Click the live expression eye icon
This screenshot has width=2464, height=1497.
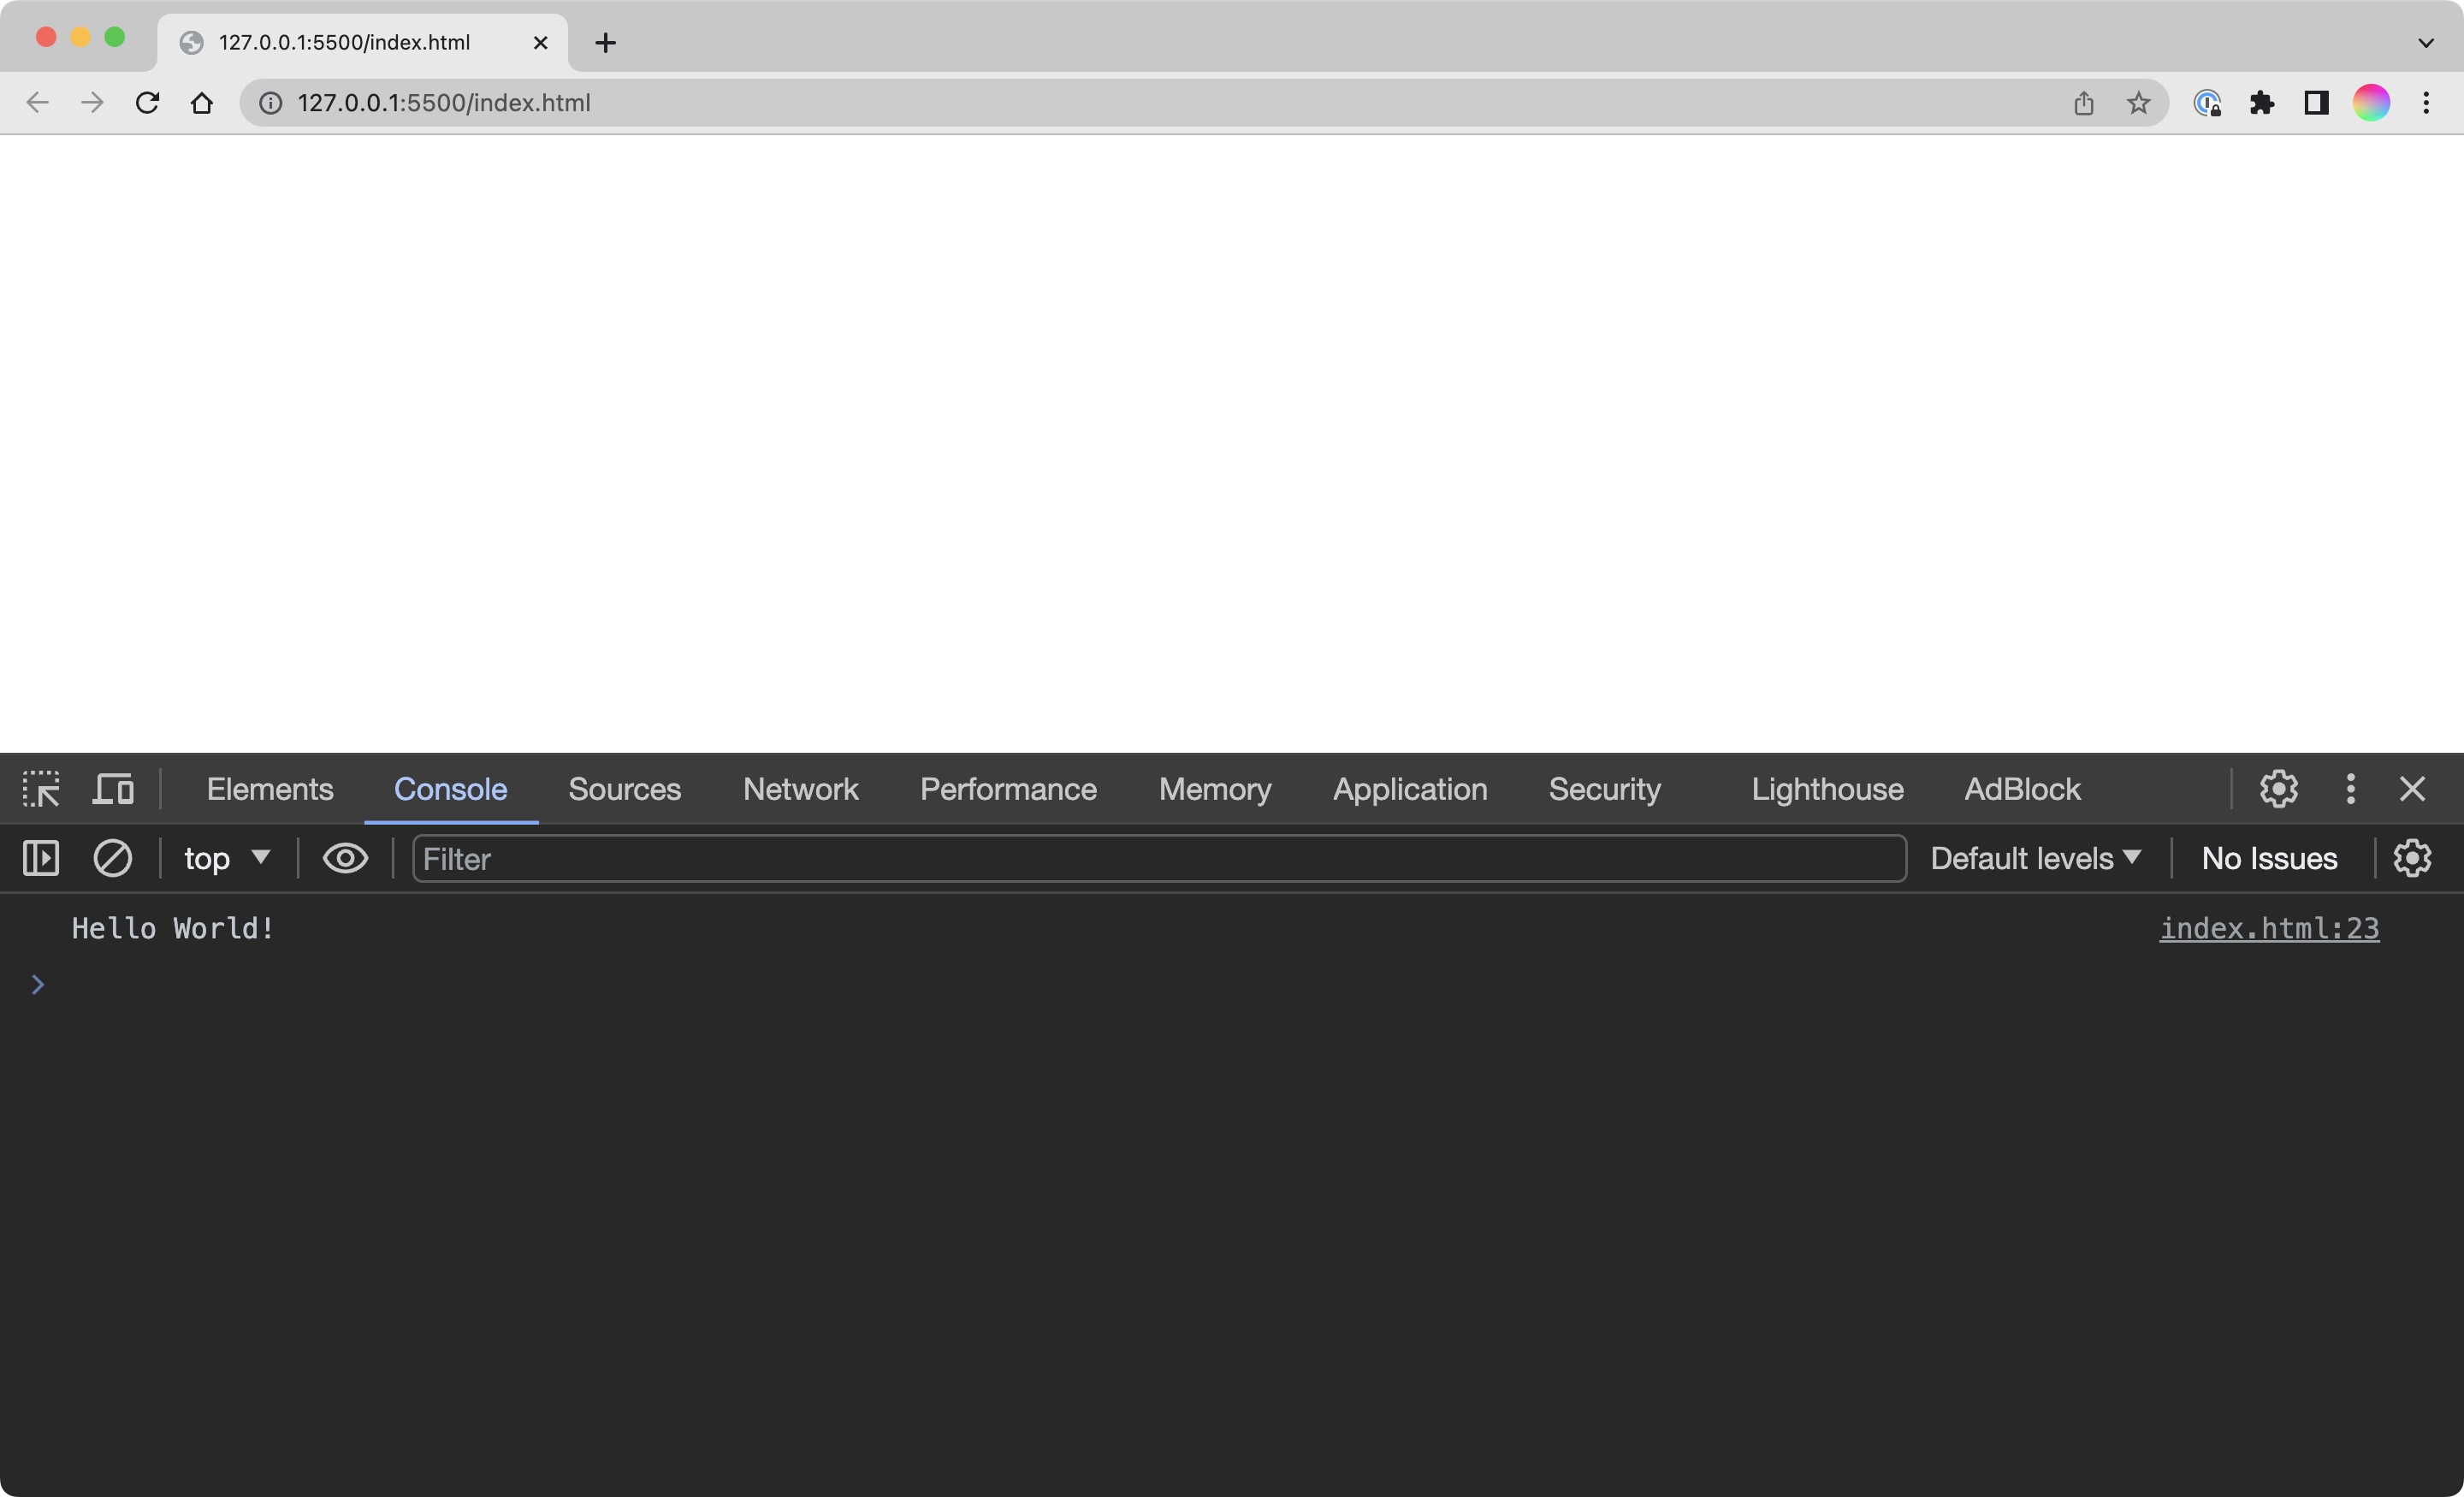point(345,858)
